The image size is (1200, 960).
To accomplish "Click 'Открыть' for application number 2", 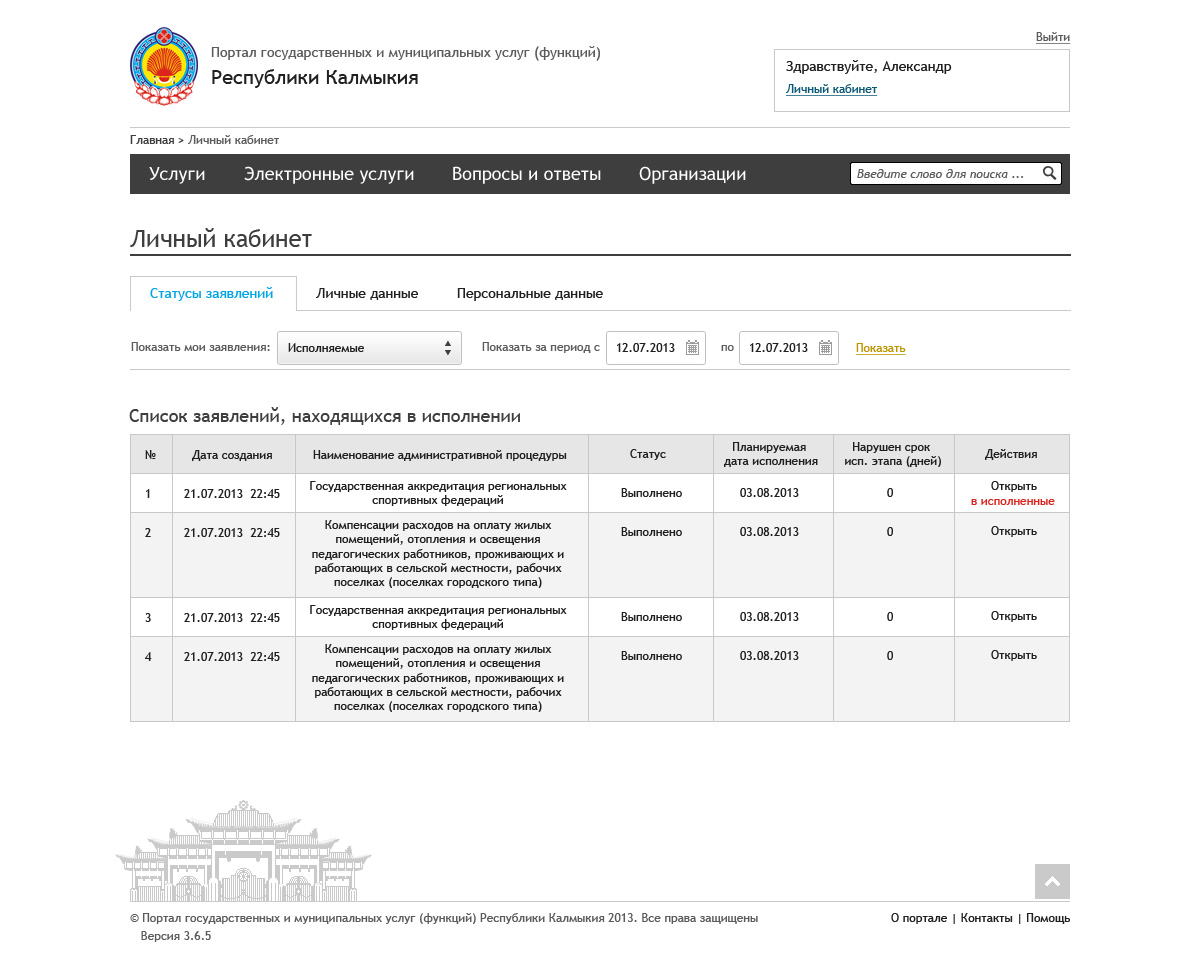I will click(1013, 531).
